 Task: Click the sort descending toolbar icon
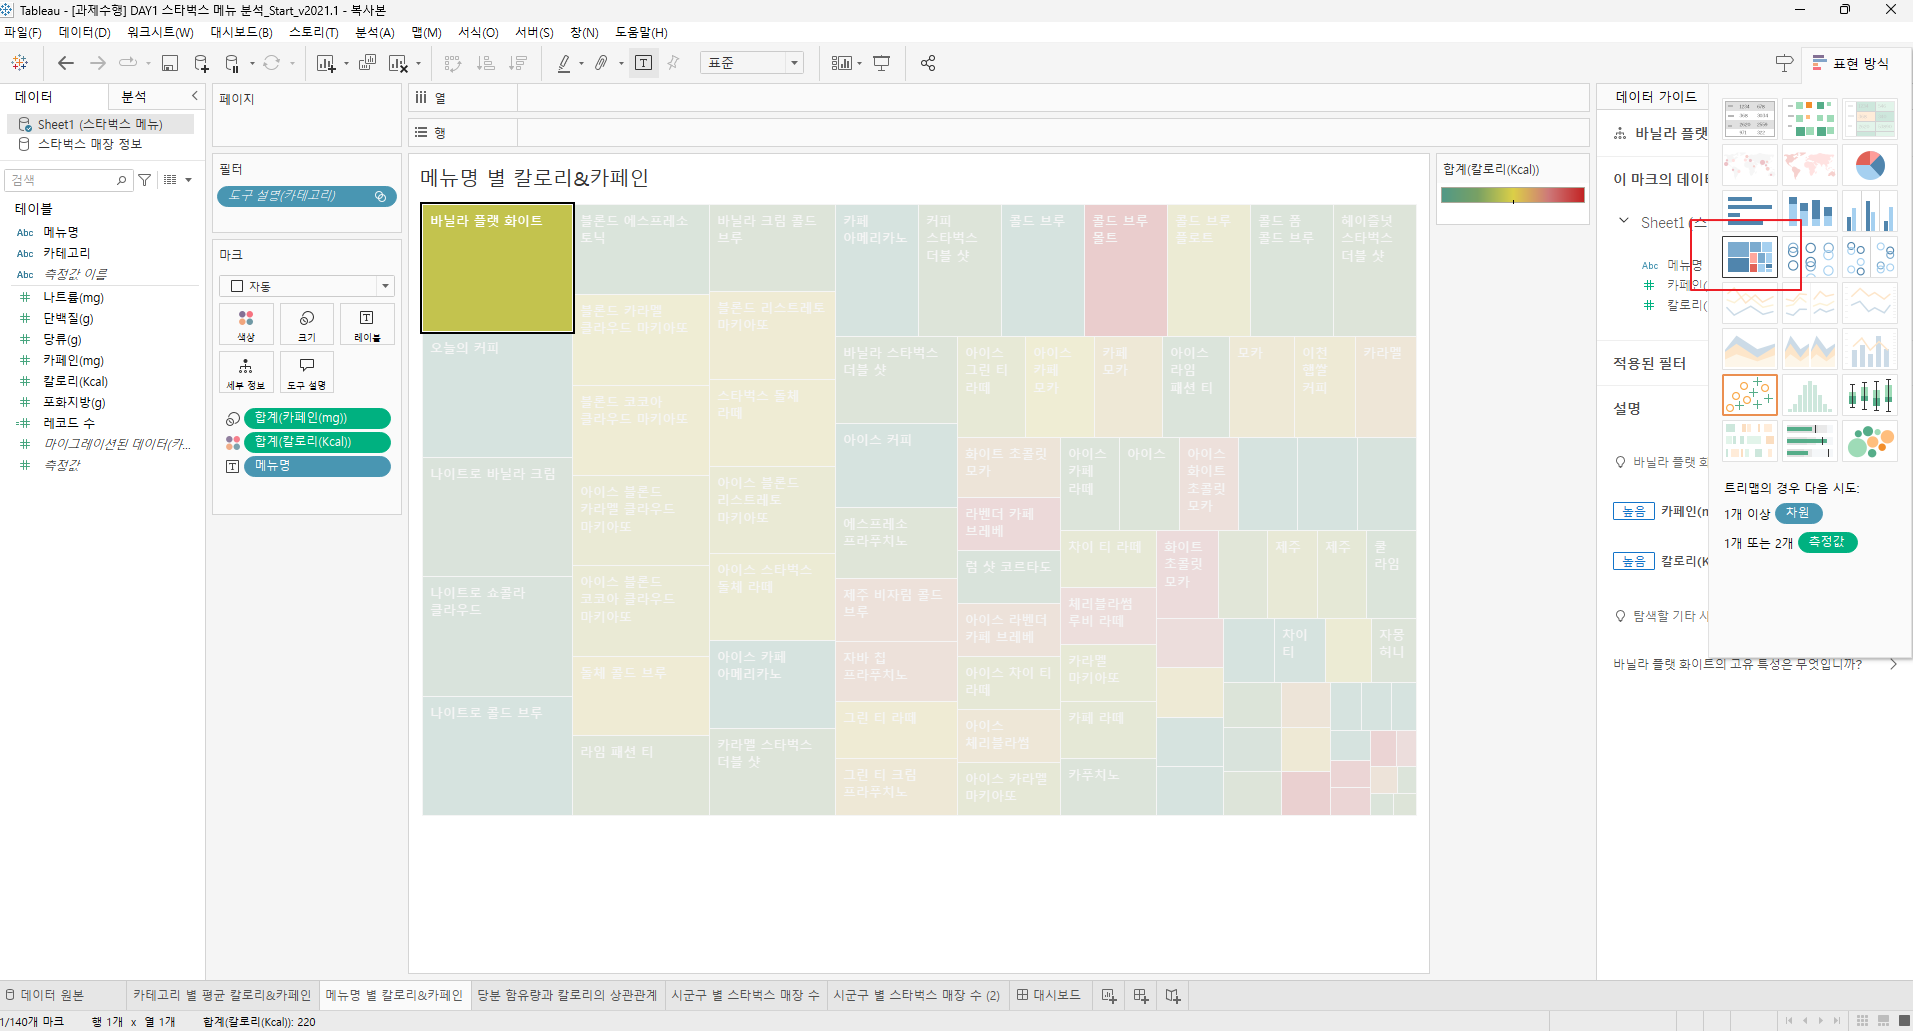pos(518,63)
